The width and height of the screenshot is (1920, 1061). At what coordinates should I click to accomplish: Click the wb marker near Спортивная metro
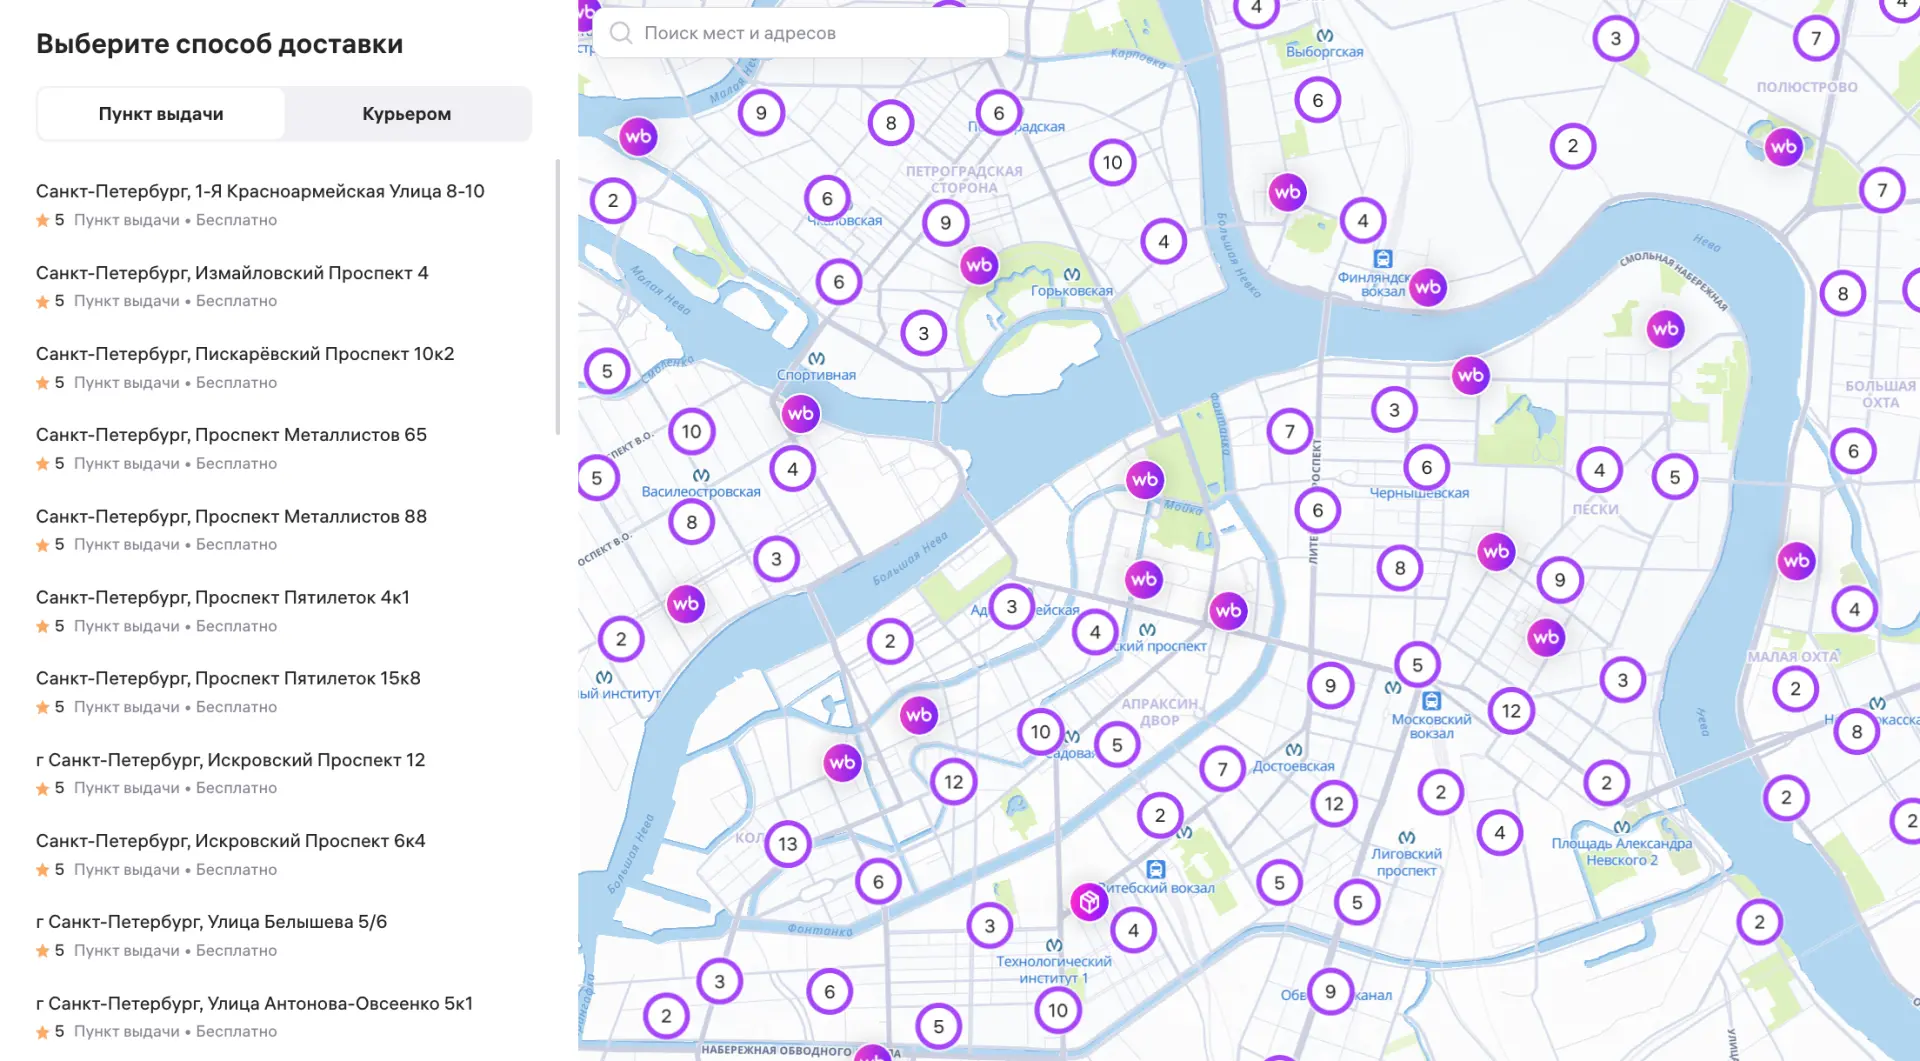click(800, 414)
